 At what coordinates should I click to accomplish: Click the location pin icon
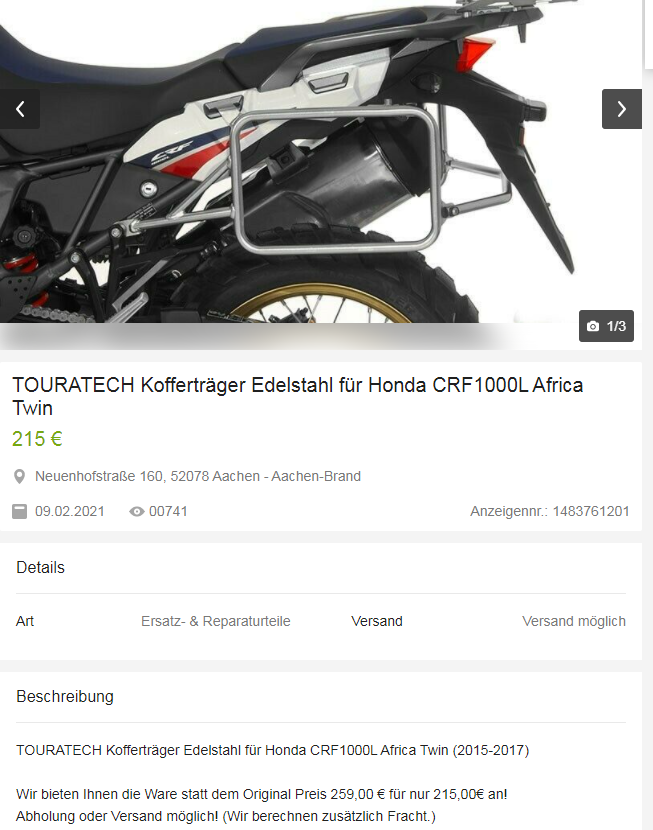[19, 476]
